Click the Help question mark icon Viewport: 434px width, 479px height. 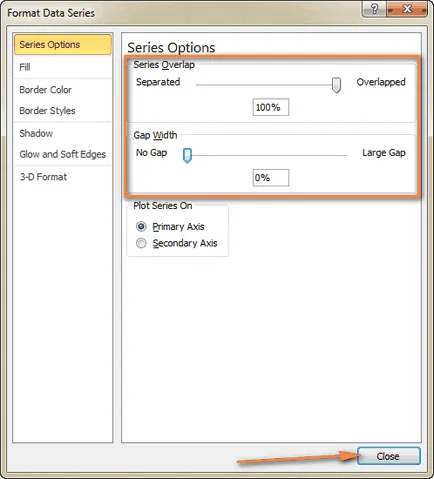(x=374, y=9)
